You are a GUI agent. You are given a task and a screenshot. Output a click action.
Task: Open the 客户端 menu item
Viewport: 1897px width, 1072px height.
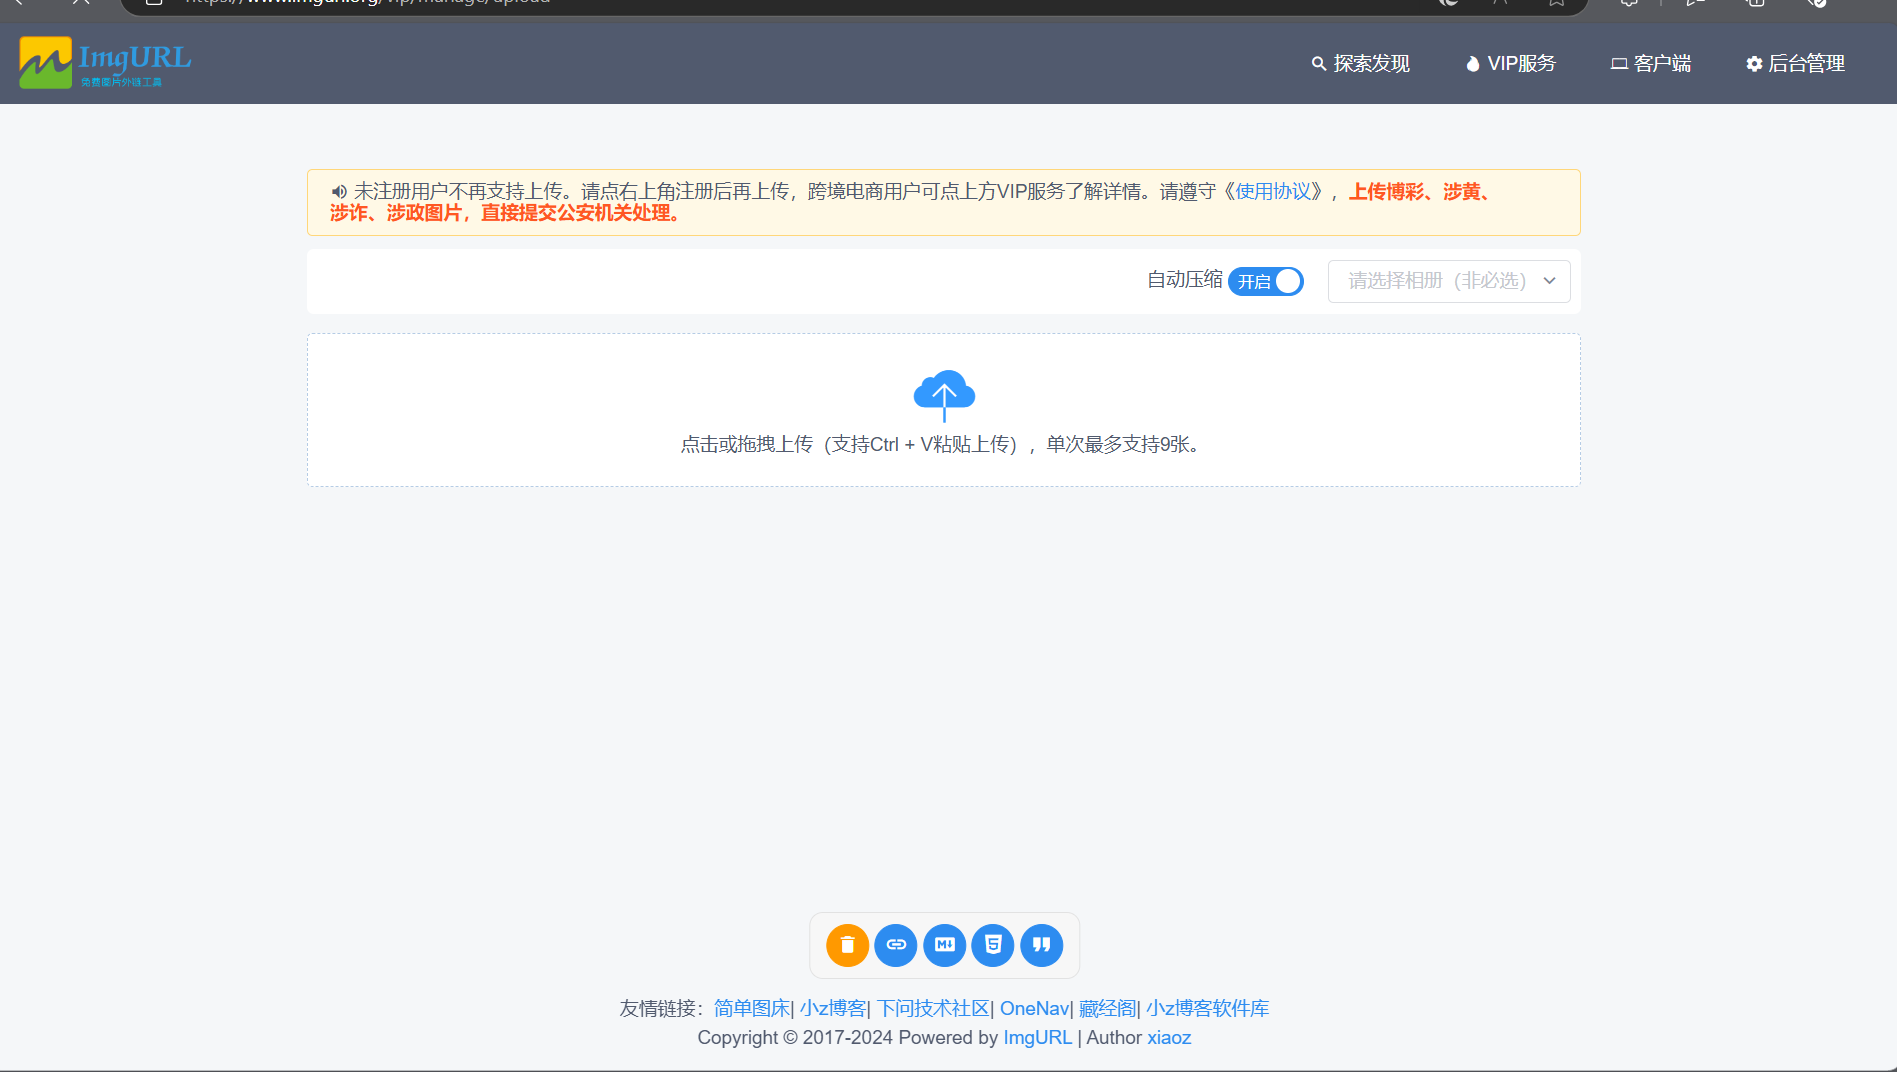[1651, 63]
